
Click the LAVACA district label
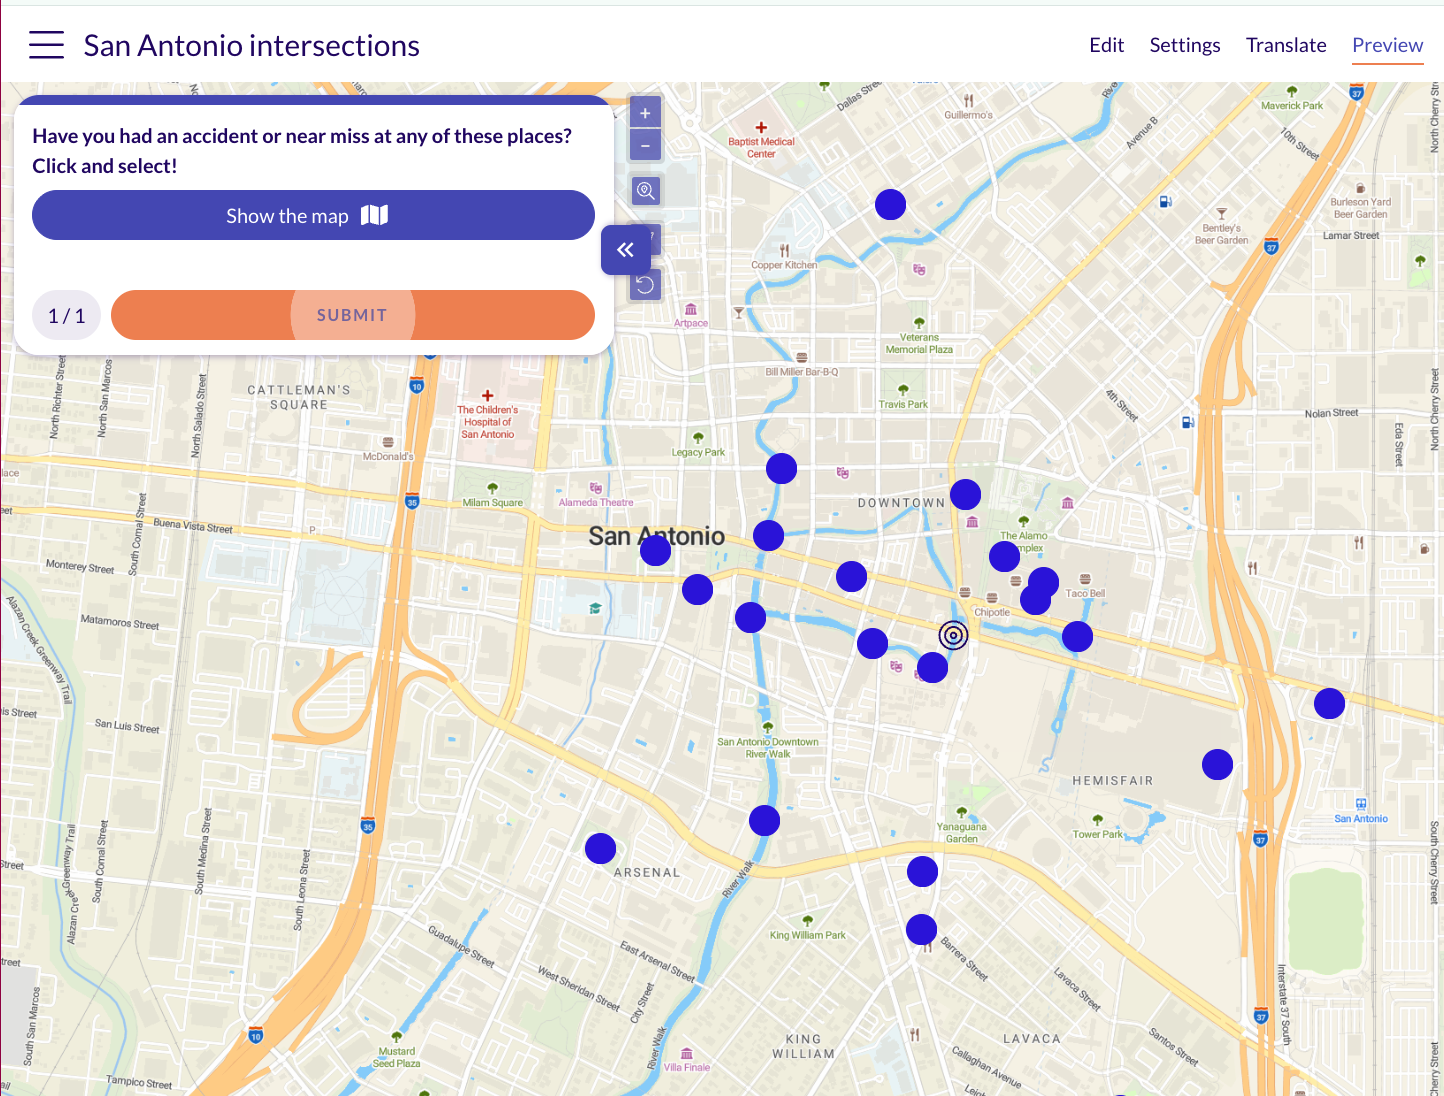[x=1031, y=1039]
